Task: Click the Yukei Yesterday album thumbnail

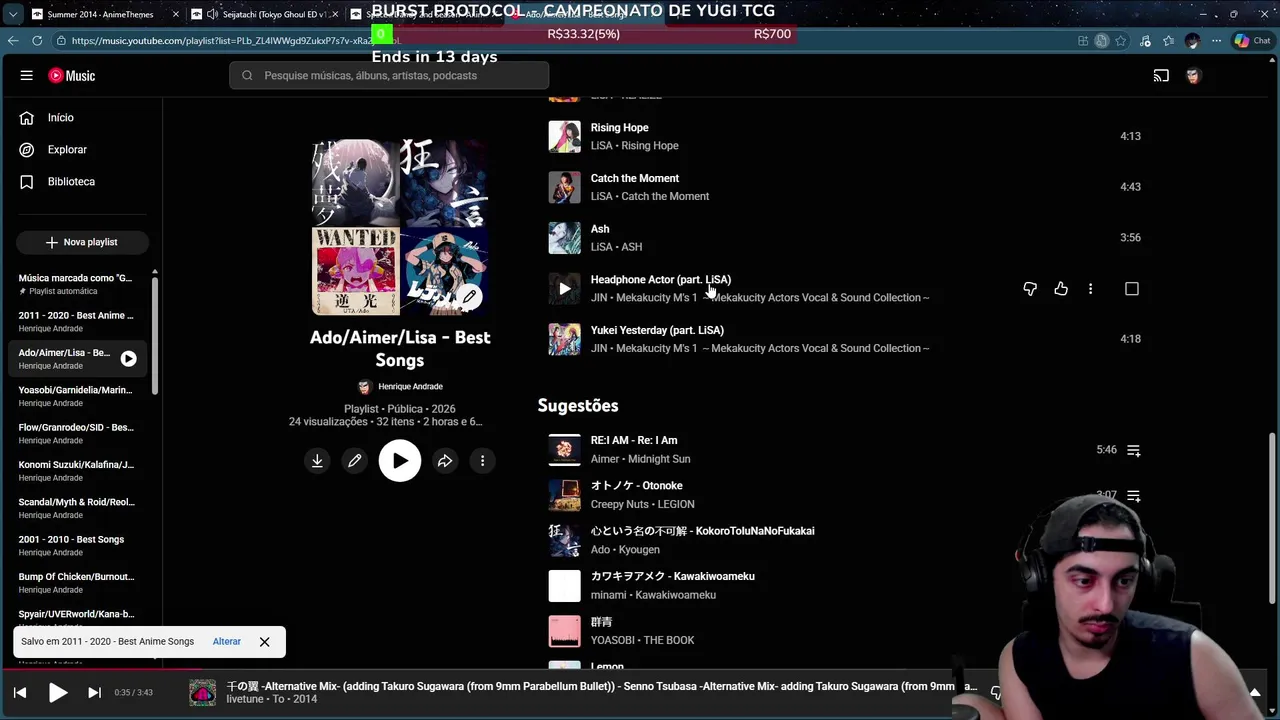Action: [x=564, y=339]
